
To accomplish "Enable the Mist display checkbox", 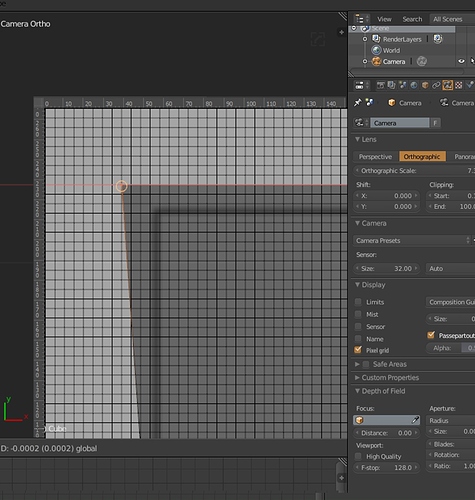I will click(358, 314).
